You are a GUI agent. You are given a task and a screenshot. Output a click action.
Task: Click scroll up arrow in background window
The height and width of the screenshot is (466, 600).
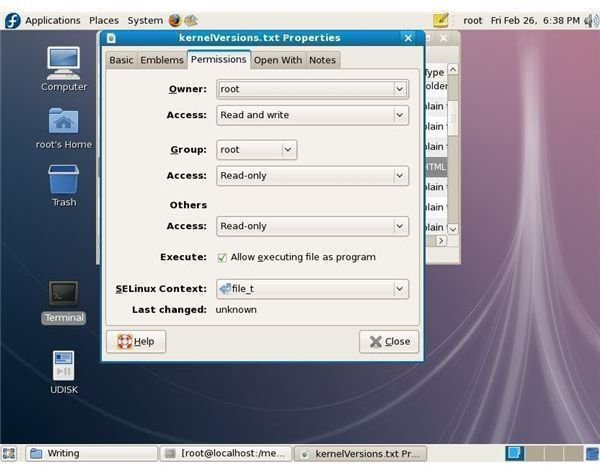tap(453, 69)
